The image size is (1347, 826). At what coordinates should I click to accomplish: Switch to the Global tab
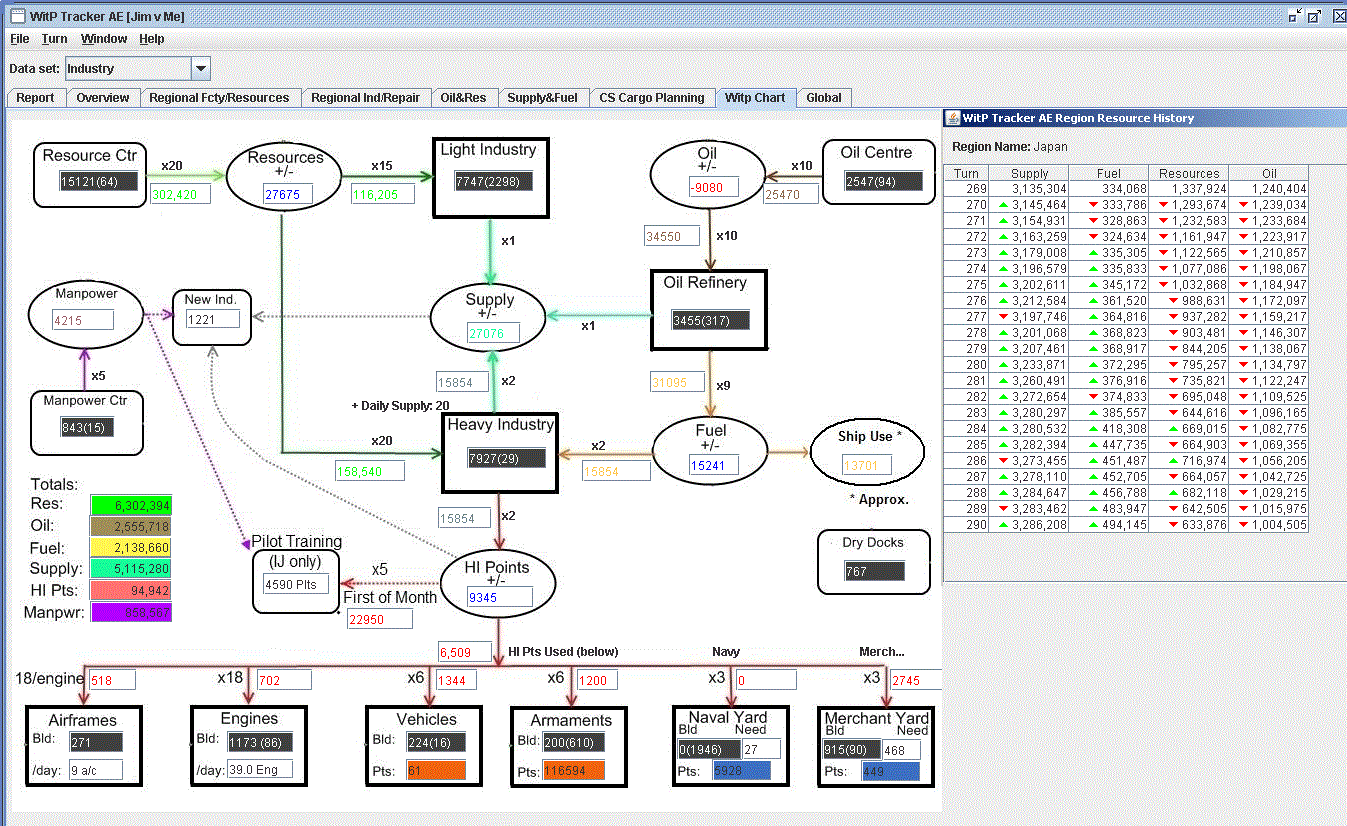824,98
